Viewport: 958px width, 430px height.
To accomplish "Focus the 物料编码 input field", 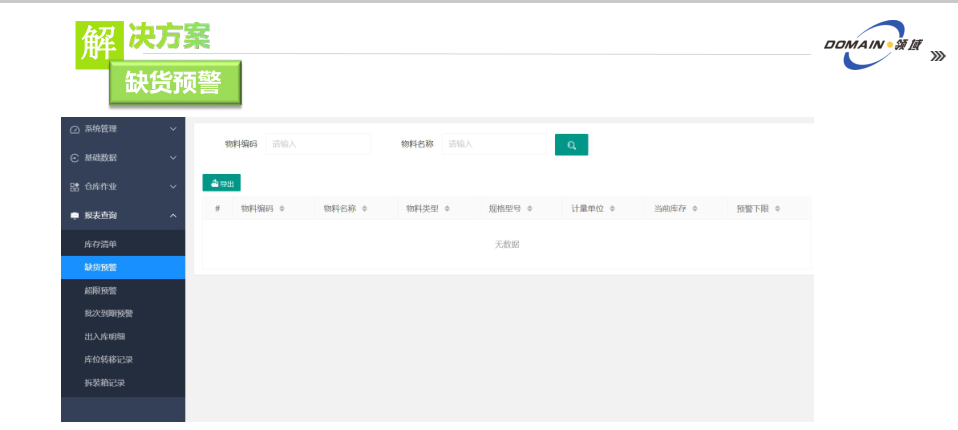I will pos(318,144).
